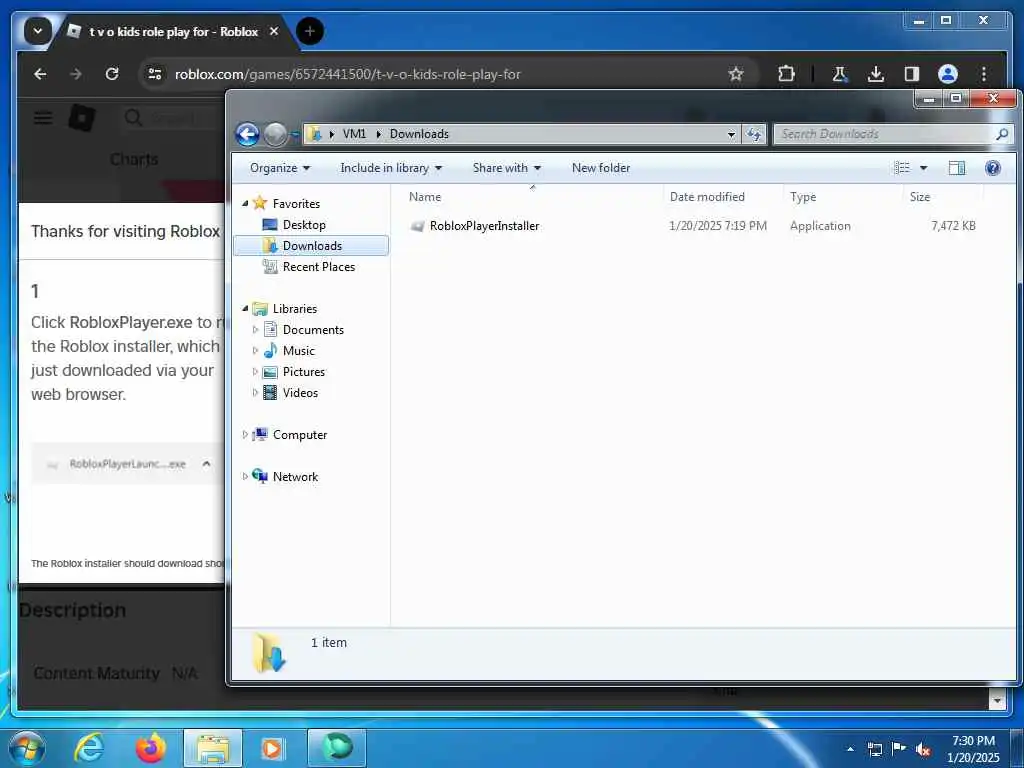Open Action Center flag tray icon

tap(899, 749)
